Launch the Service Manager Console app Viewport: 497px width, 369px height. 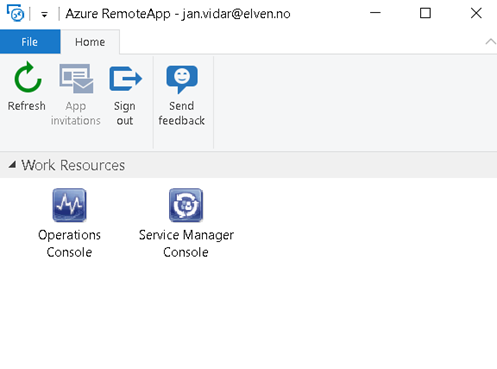(x=186, y=223)
